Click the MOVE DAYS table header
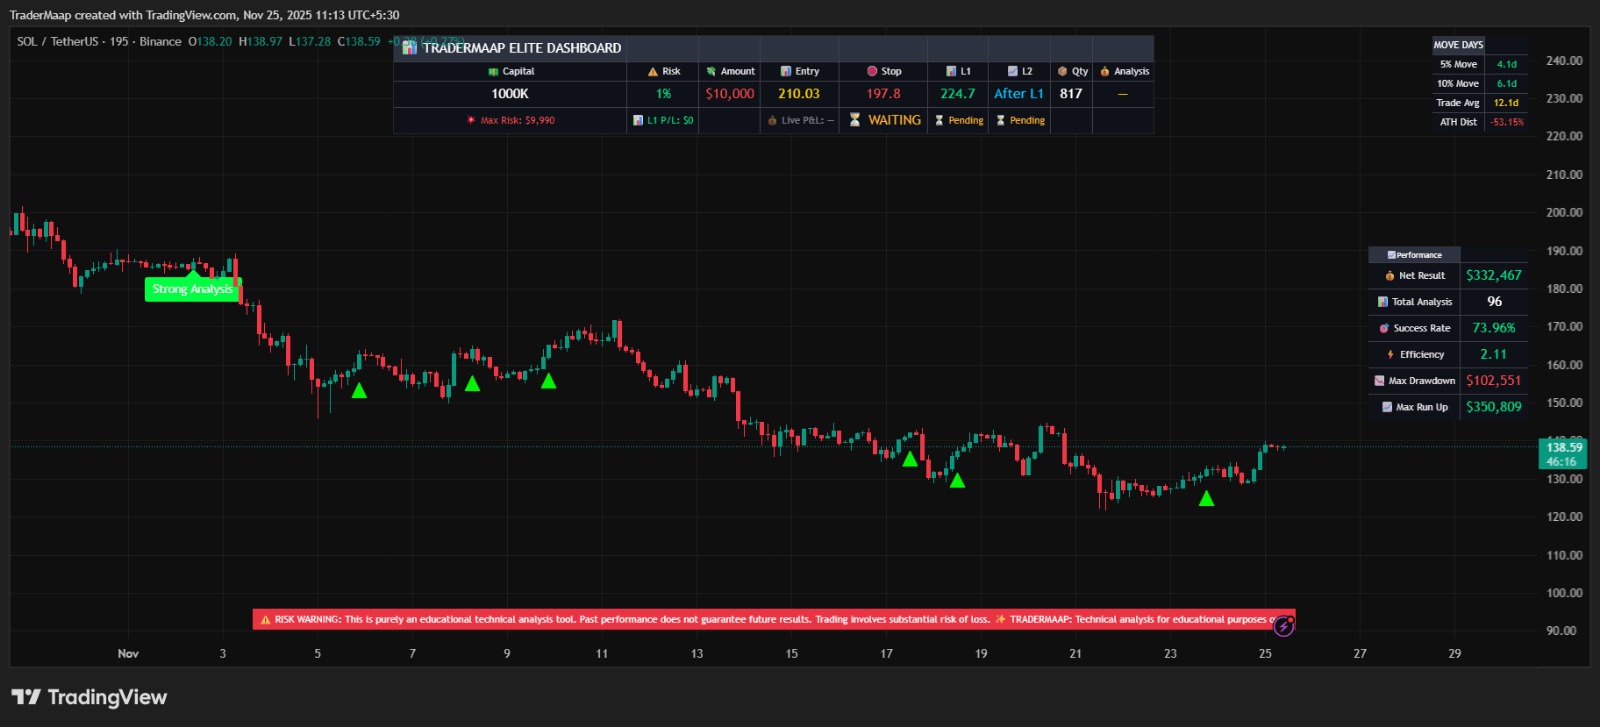Image resolution: width=1600 pixels, height=727 pixels. tap(1458, 45)
